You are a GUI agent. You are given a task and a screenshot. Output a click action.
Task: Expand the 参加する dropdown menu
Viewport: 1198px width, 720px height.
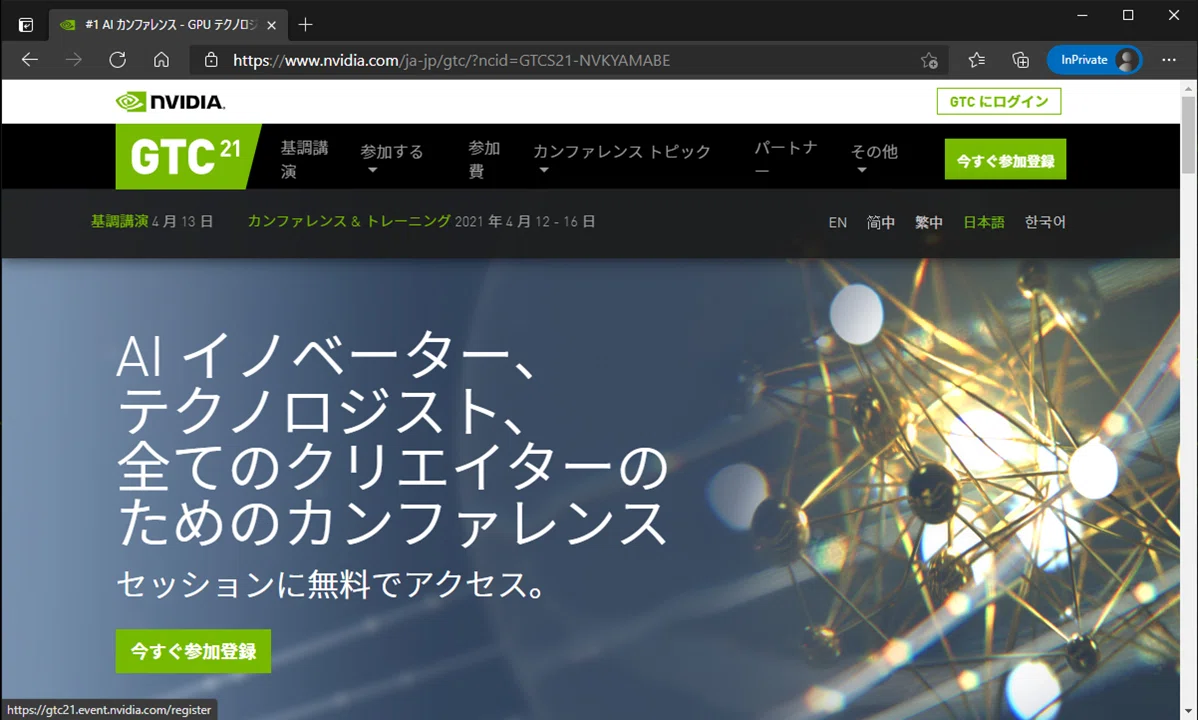pos(391,158)
